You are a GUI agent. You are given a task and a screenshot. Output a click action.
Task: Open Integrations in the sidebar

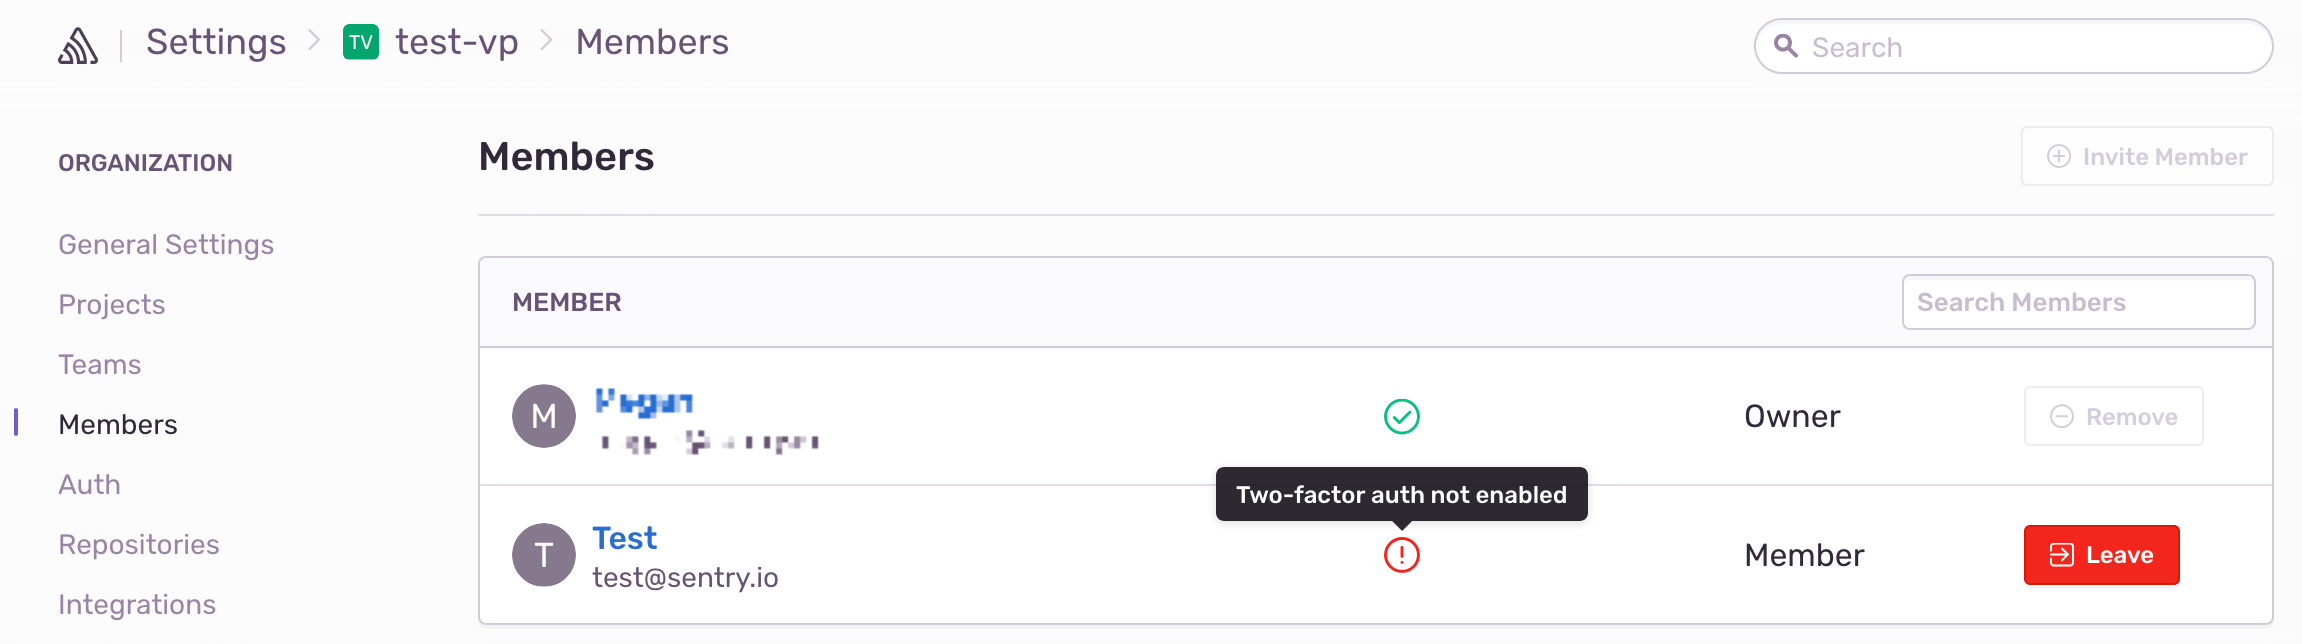tap(137, 605)
